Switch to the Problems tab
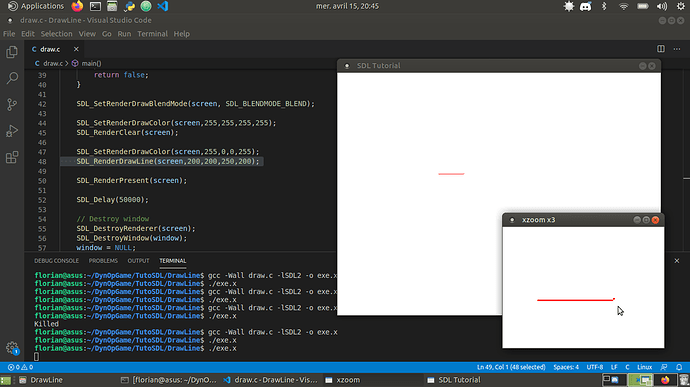The height and width of the screenshot is (387, 690). tap(103, 261)
